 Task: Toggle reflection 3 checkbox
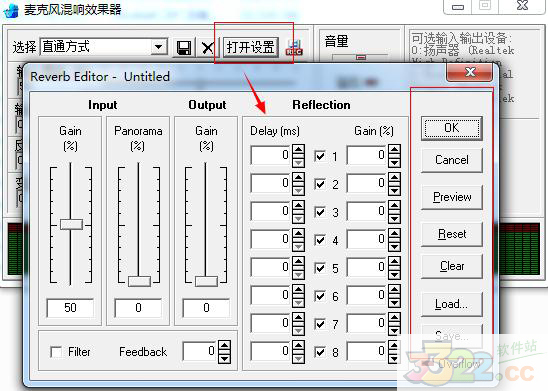(320, 212)
